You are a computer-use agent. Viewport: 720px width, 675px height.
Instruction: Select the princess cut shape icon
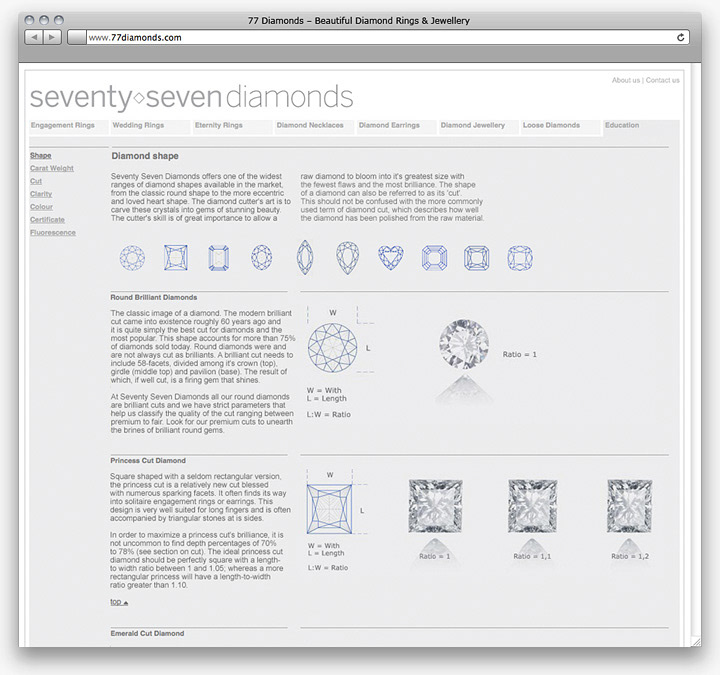(x=176, y=258)
